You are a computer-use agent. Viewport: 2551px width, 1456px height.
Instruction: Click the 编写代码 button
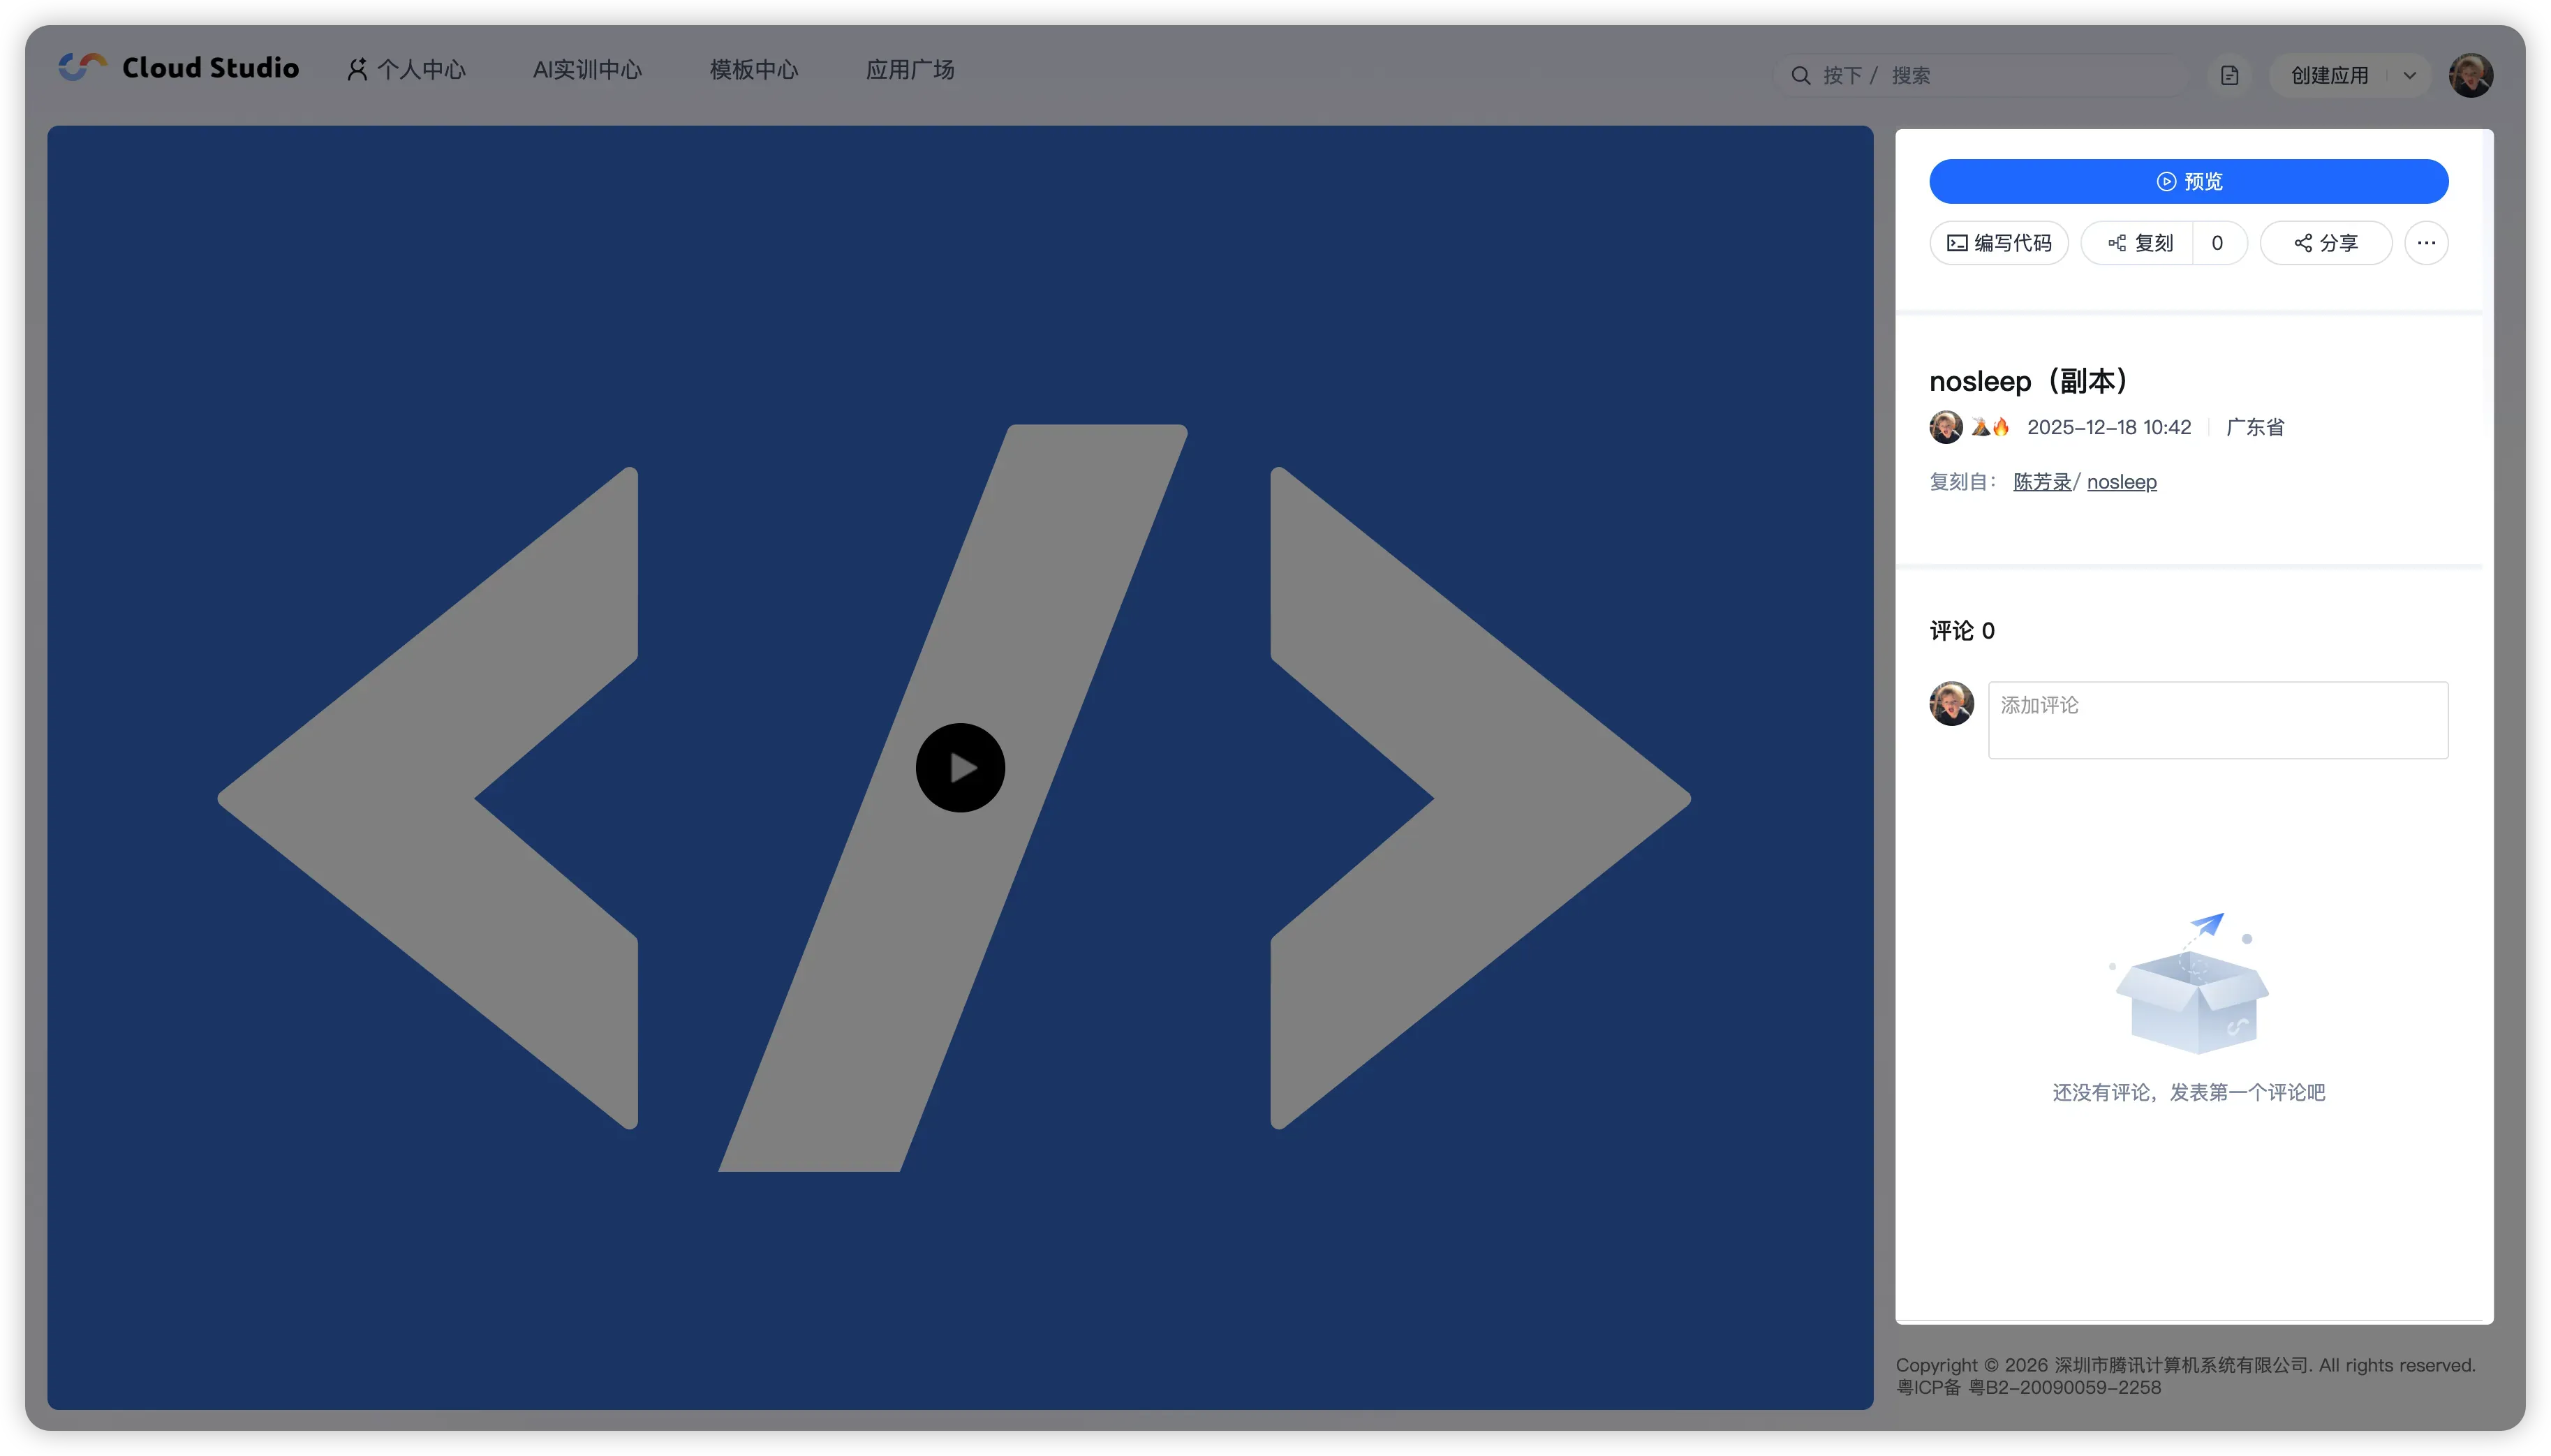(1999, 243)
